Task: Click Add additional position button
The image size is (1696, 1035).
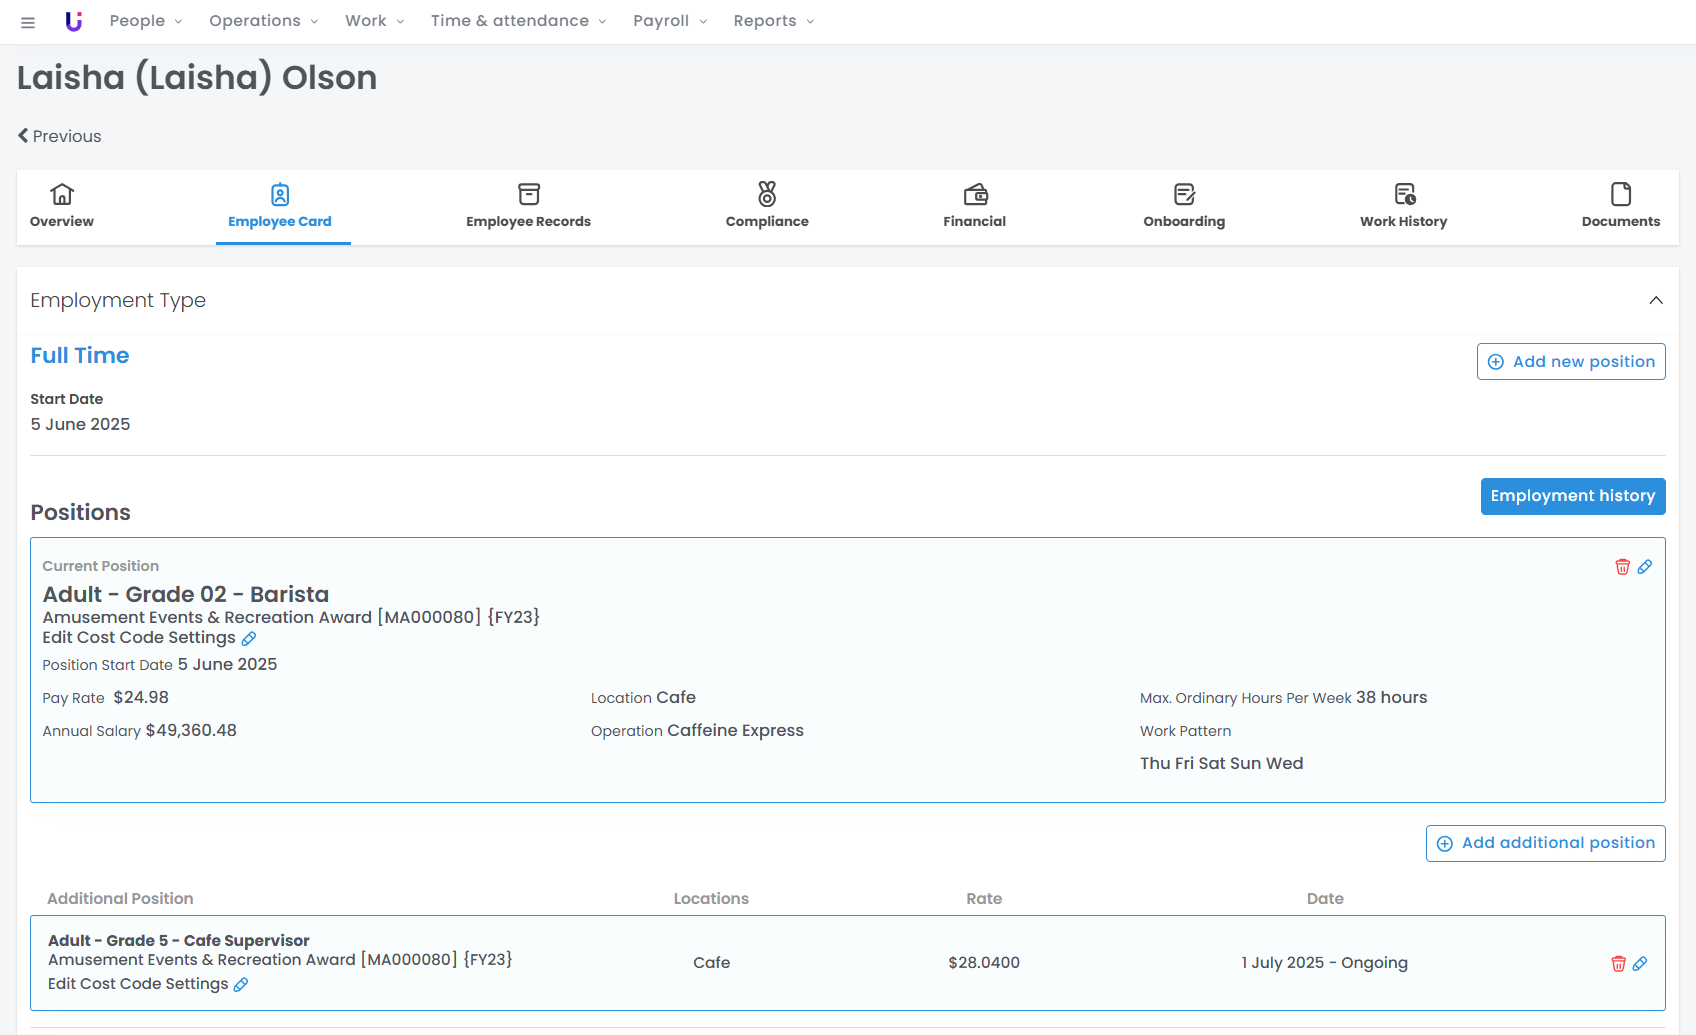Action: pyautogui.click(x=1545, y=843)
